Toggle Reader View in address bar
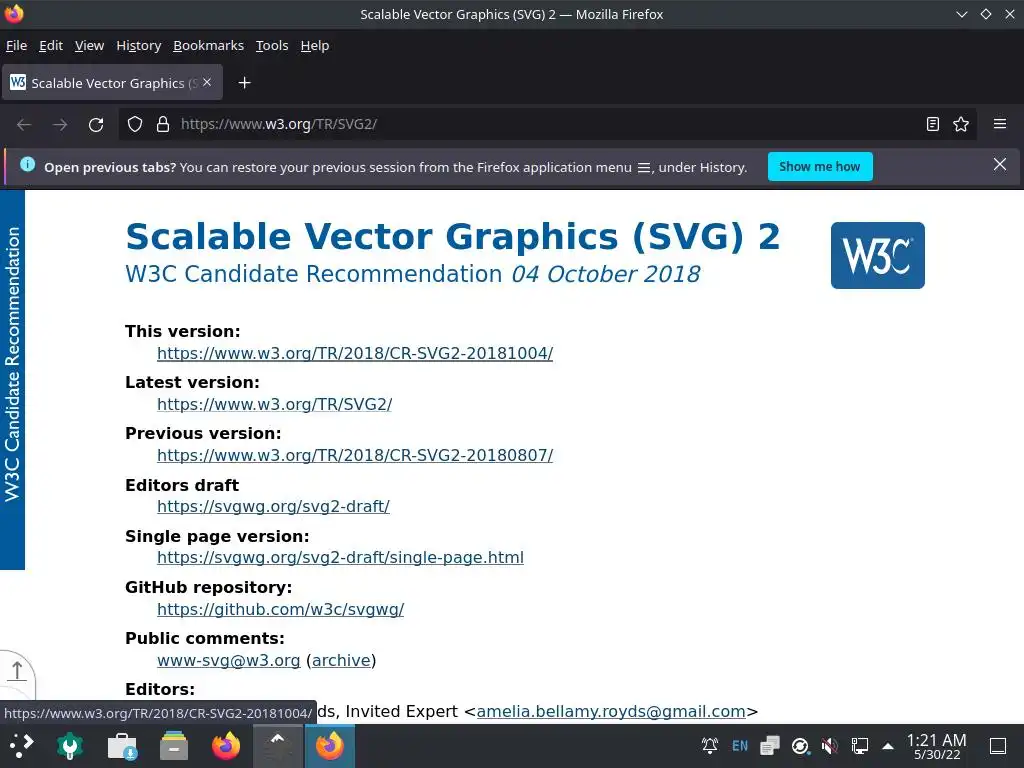This screenshot has width=1024, height=768. point(933,124)
